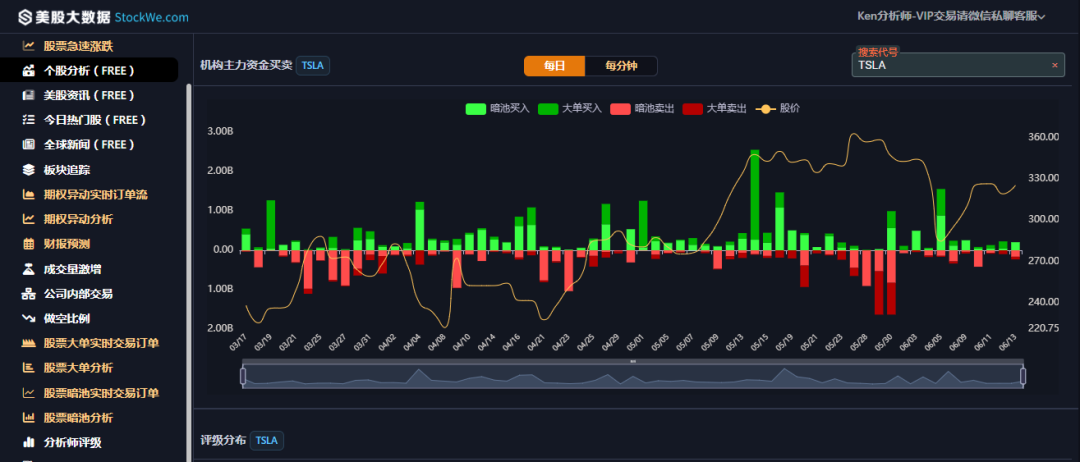Click the 360.00 price axis label

point(1043,136)
